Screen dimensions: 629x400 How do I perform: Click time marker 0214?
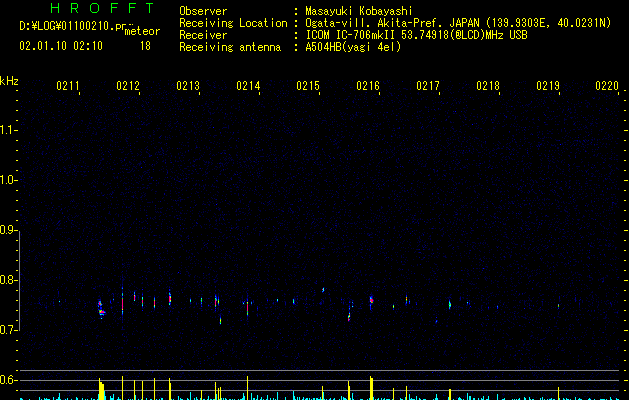[248, 86]
